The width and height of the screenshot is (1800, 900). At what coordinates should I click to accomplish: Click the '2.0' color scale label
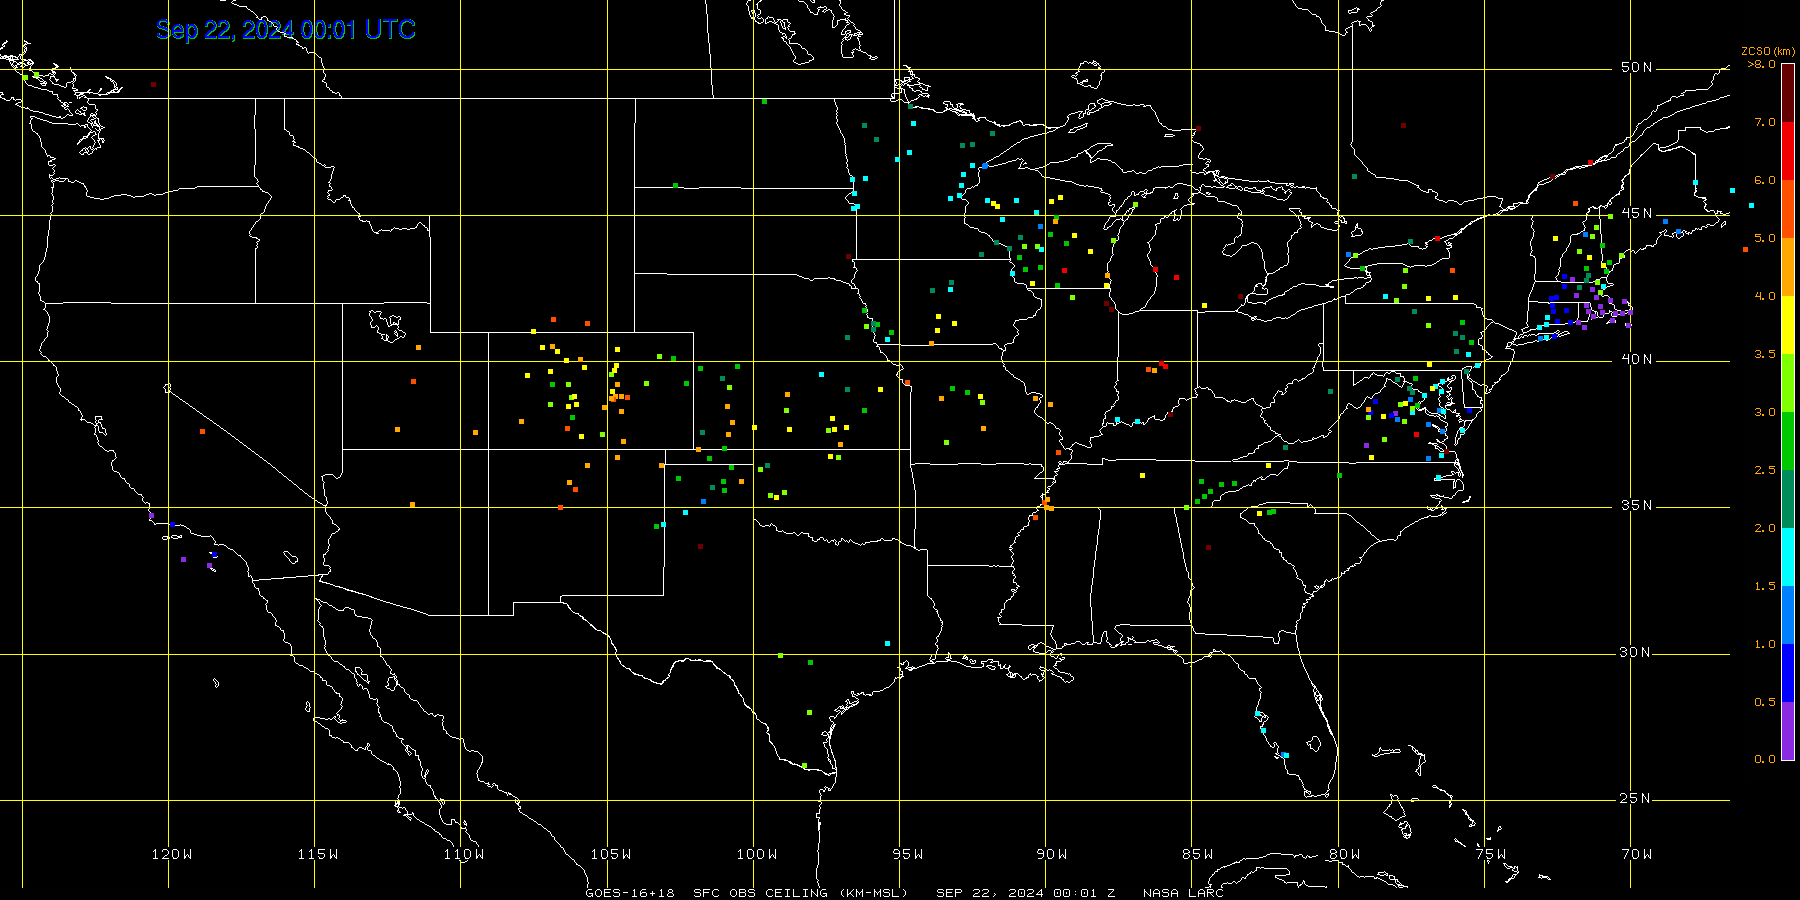[1765, 529]
